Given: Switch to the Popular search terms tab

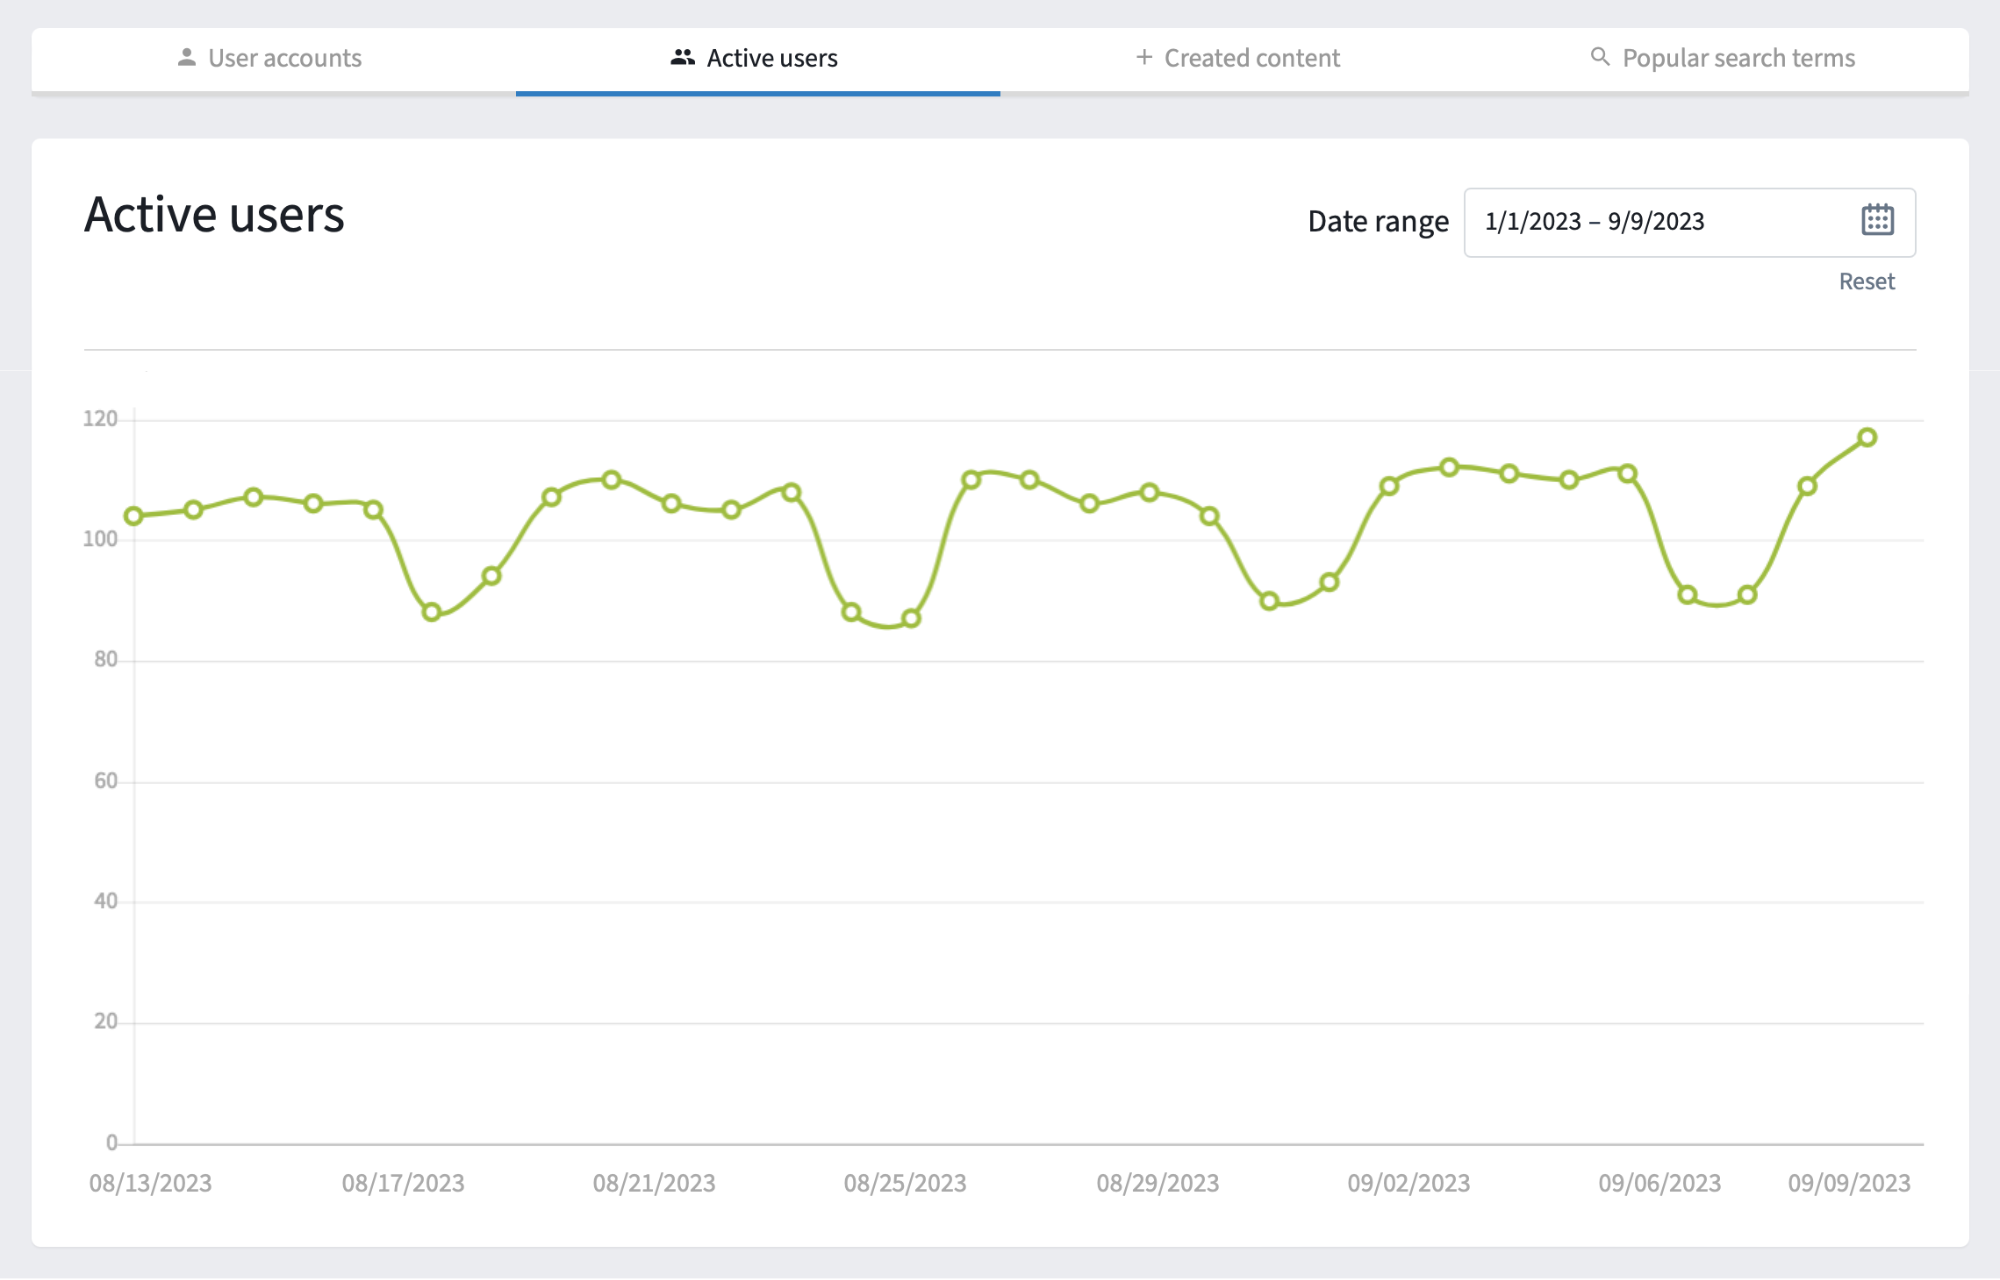Looking at the screenshot, I should 1739,58.
